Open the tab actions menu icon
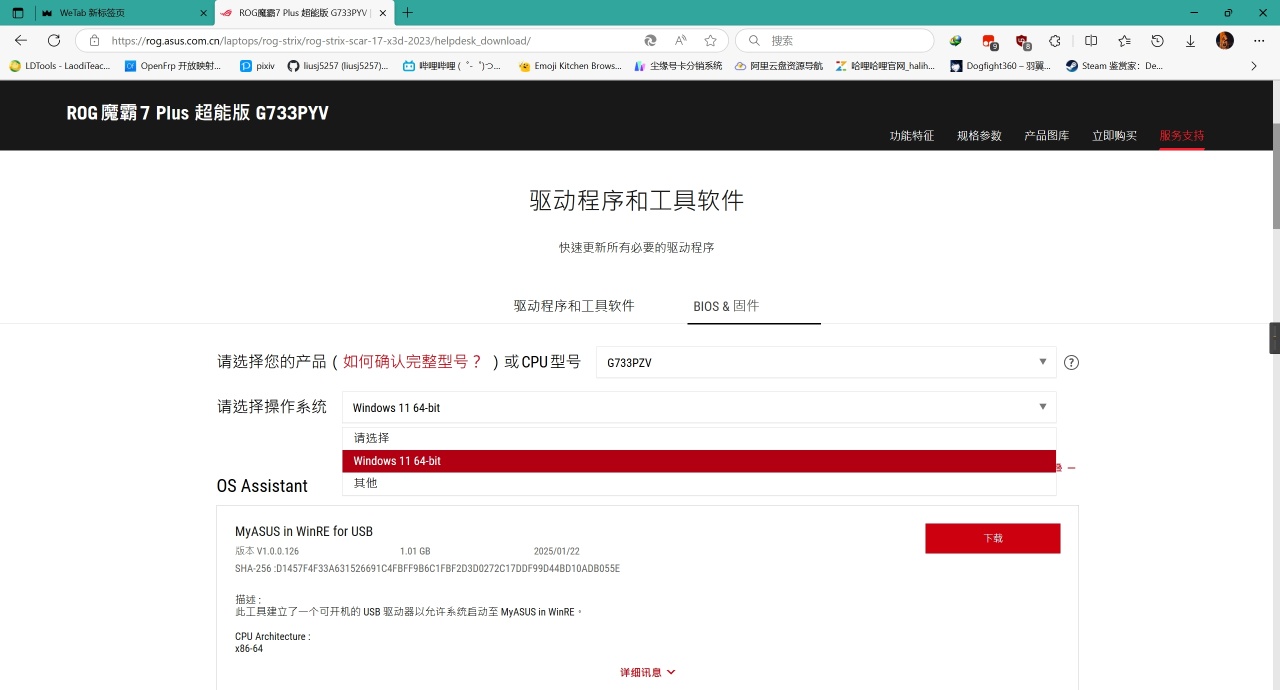1280x690 pixels. point(18,13)
